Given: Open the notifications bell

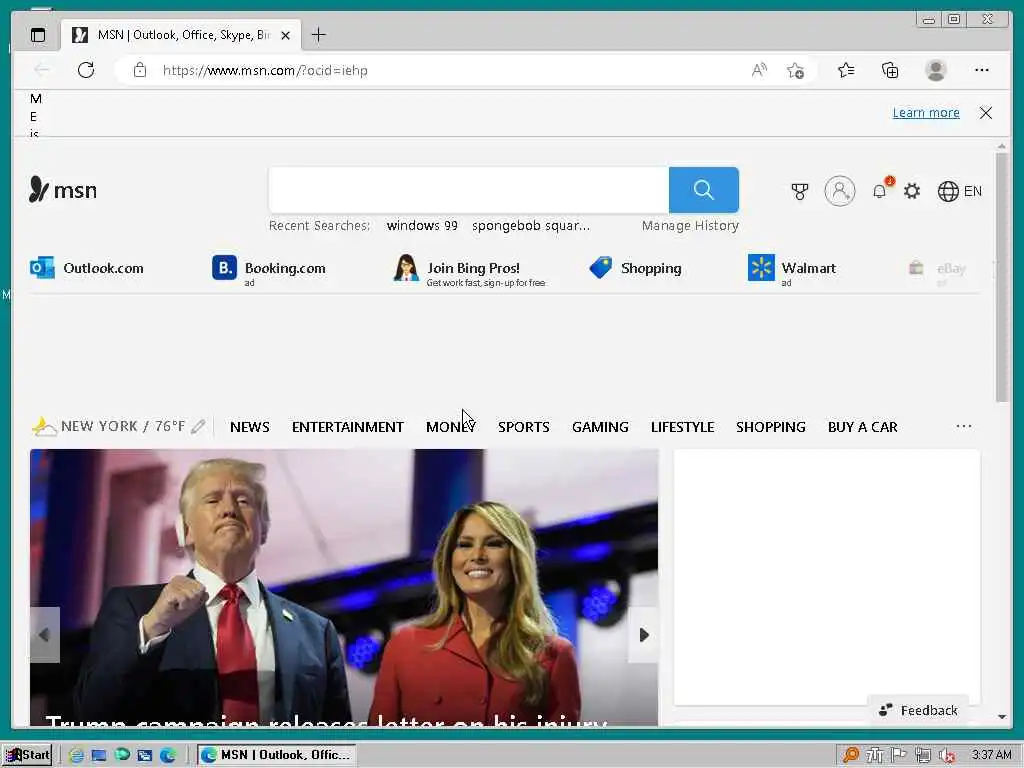Looking at the screenshot, I should 880,191.
